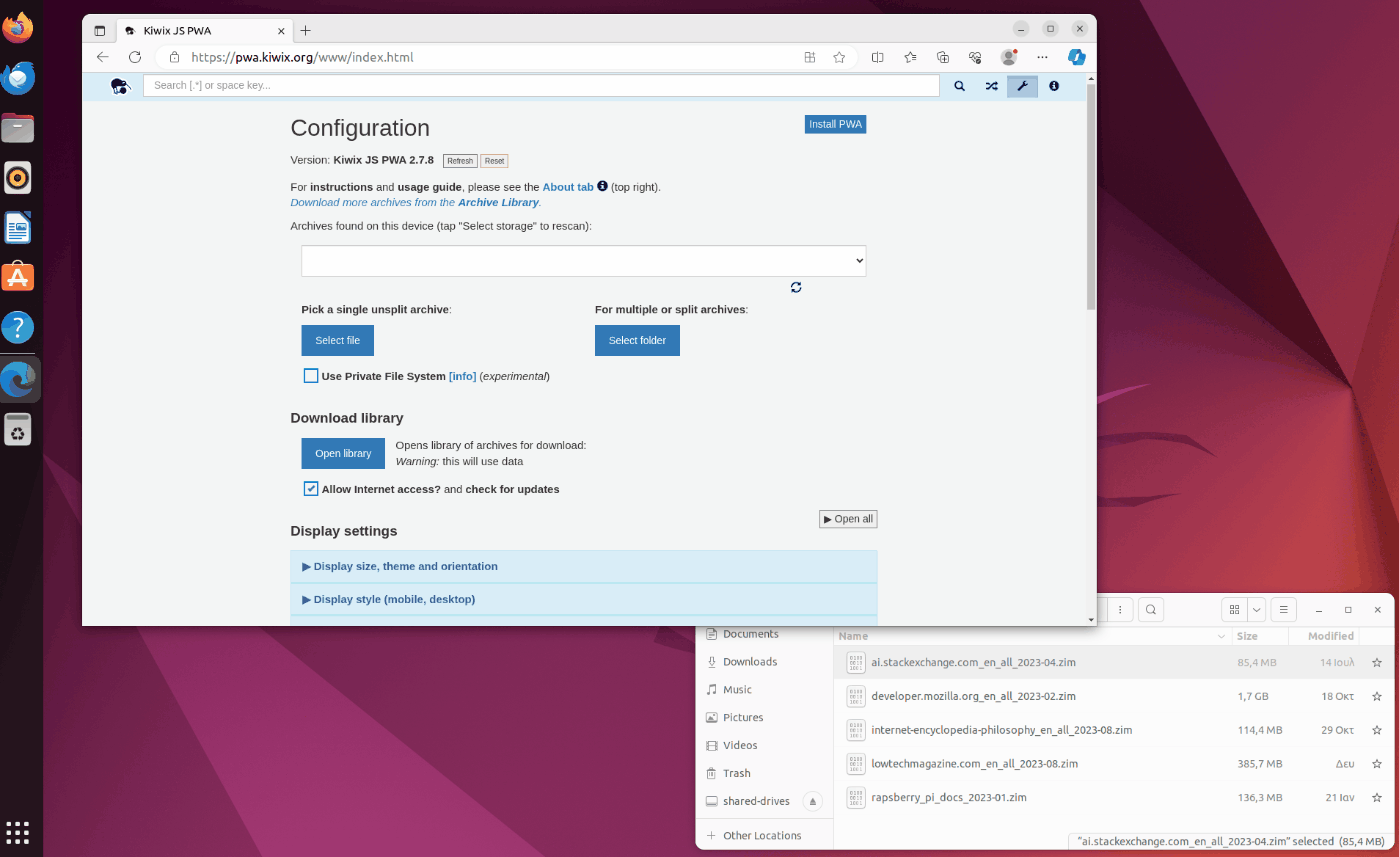
Task: Open the About info icon in Kiwix toolbar
Action: (1054, 86)
